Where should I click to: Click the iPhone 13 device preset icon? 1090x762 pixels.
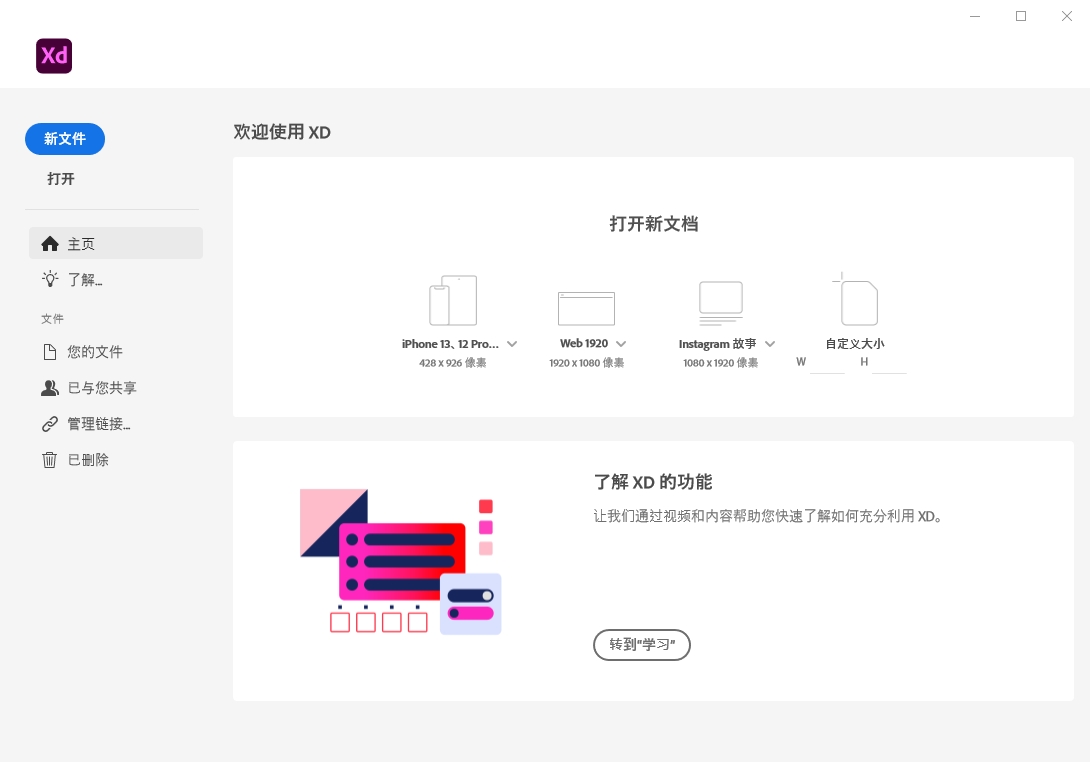point(453,300)
